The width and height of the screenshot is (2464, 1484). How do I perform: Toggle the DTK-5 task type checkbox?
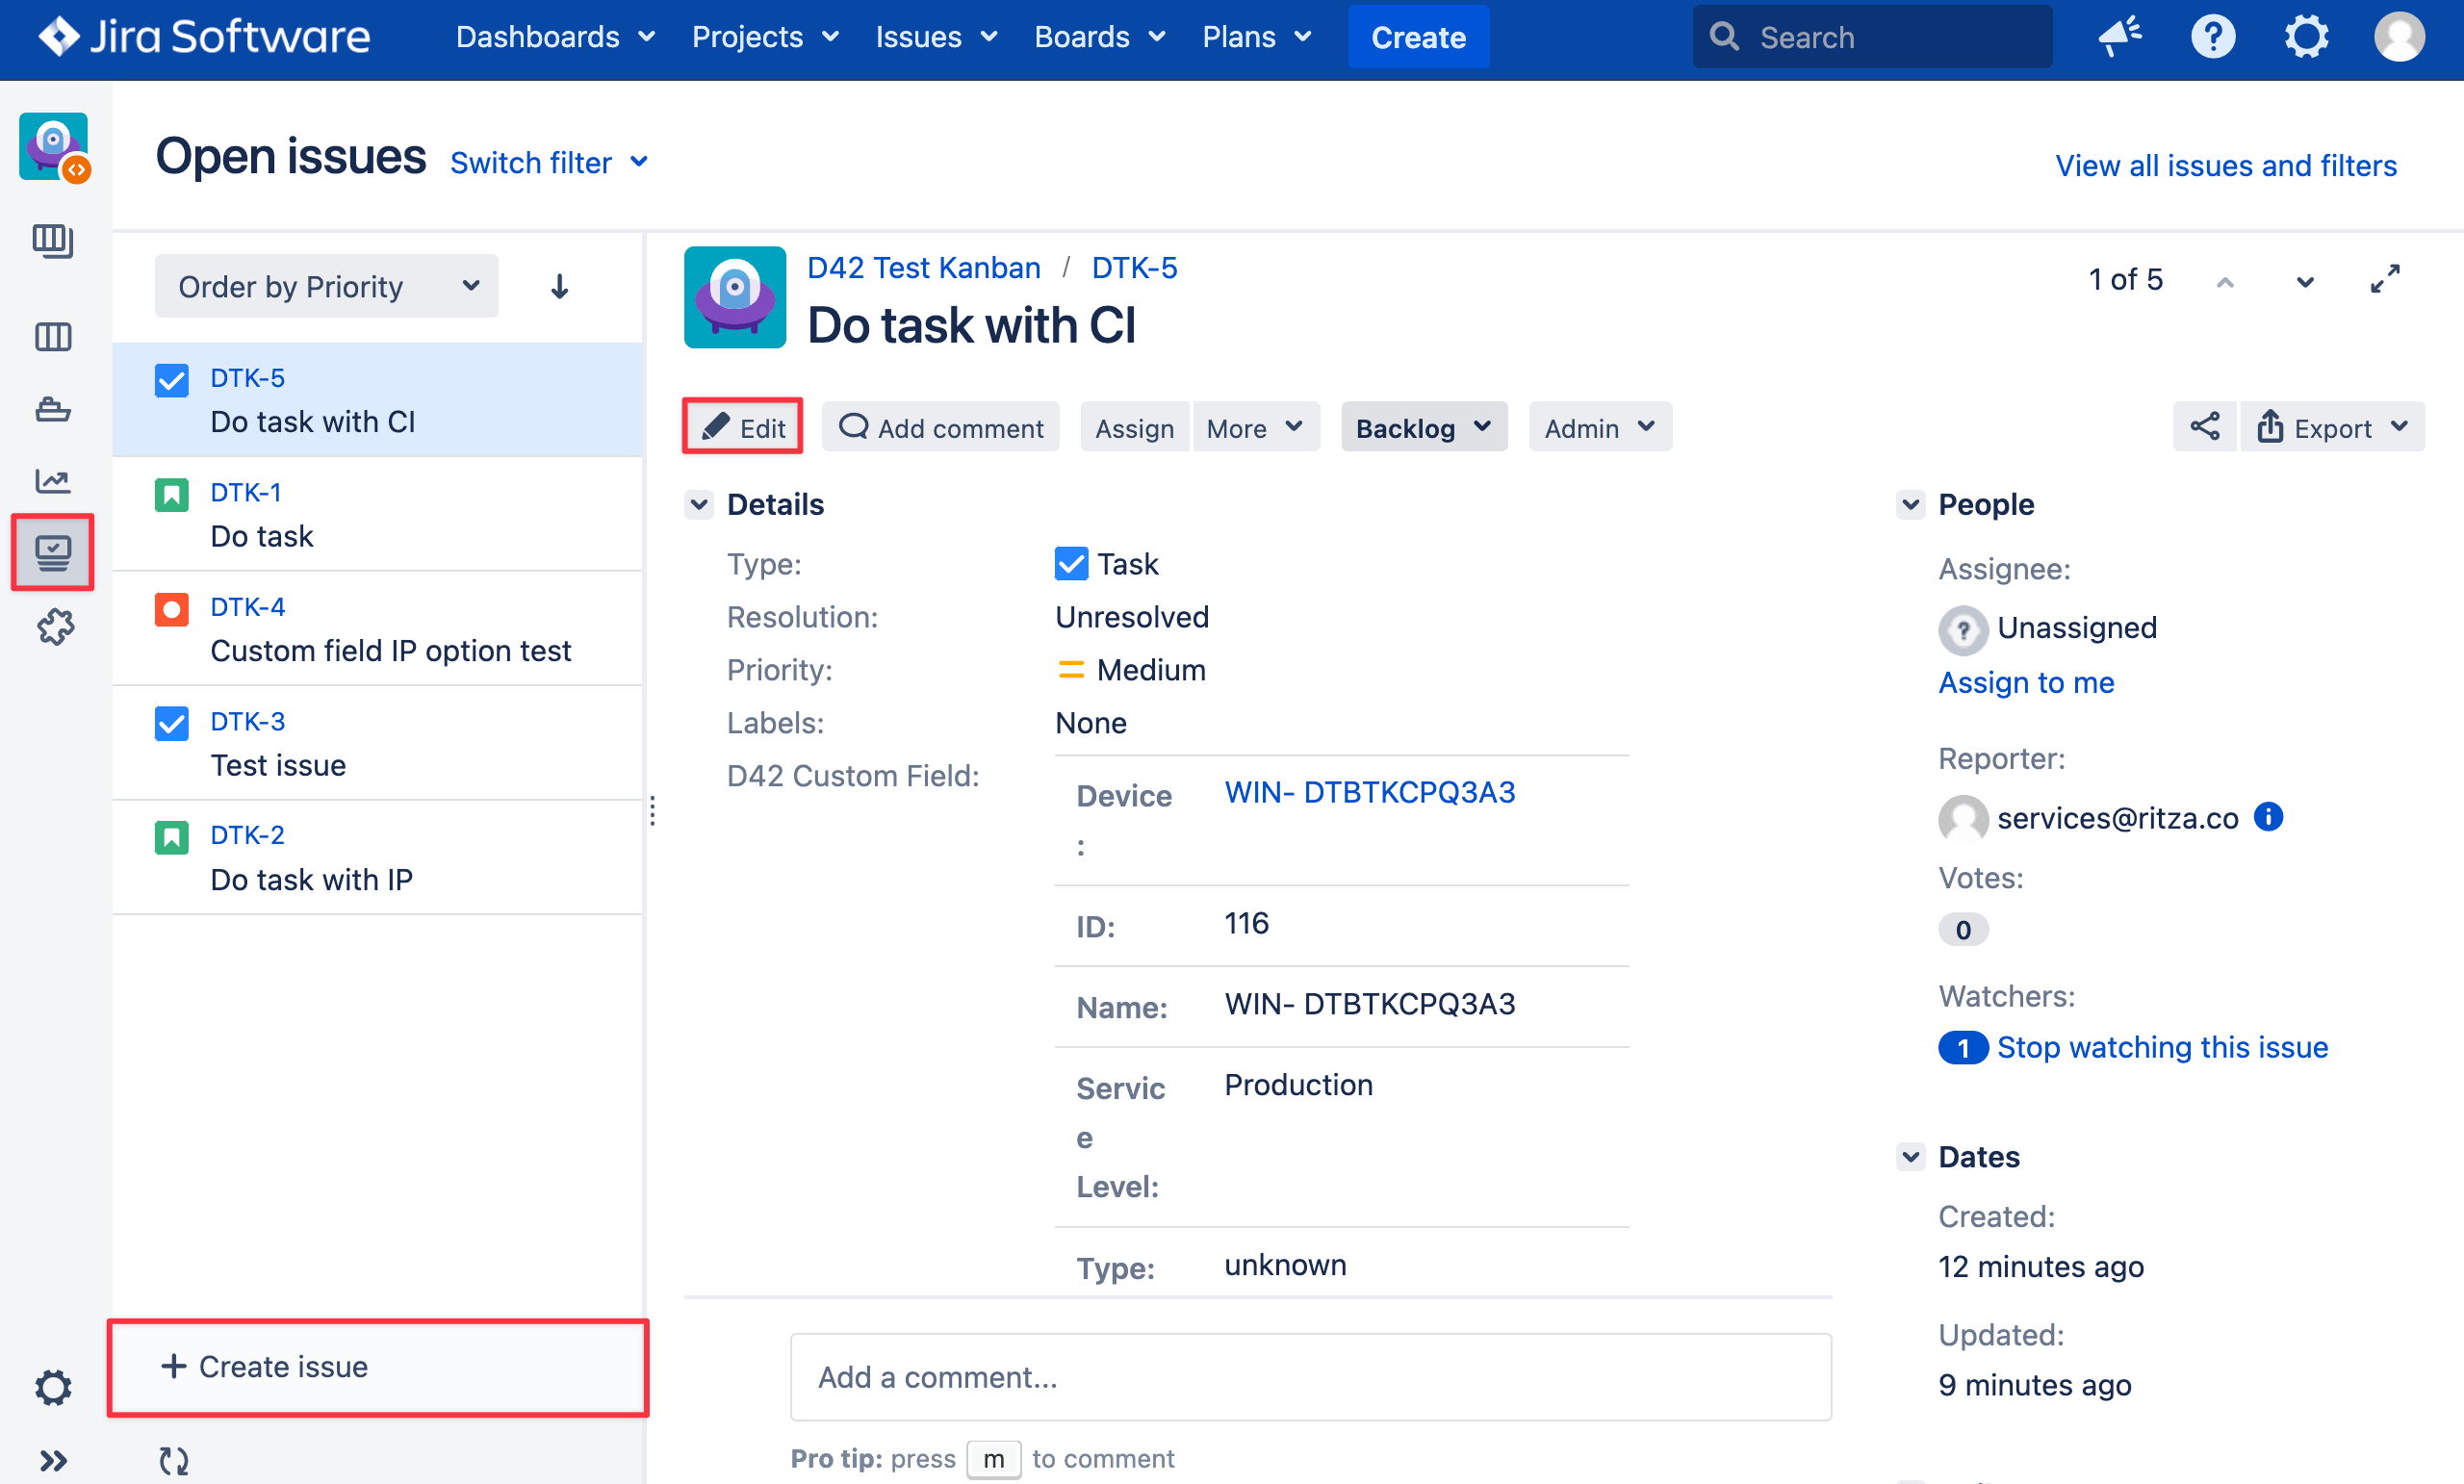171,380
